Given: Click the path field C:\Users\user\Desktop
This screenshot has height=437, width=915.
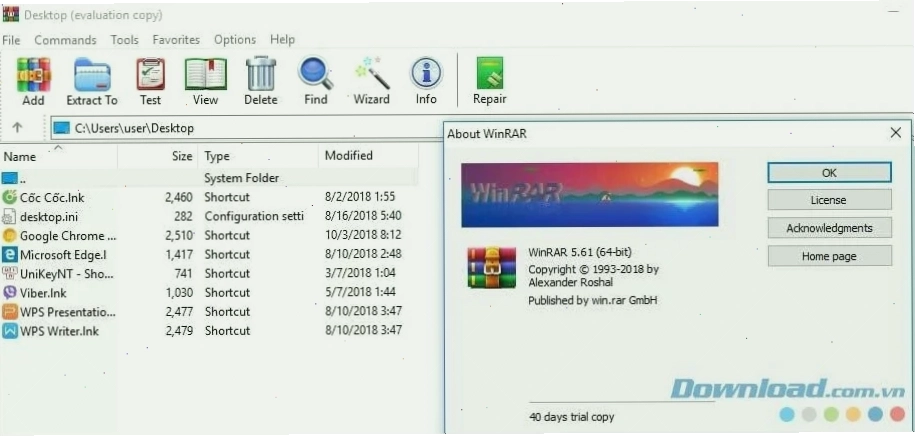Looking at the screenshot, I should (x=245, y=128).
